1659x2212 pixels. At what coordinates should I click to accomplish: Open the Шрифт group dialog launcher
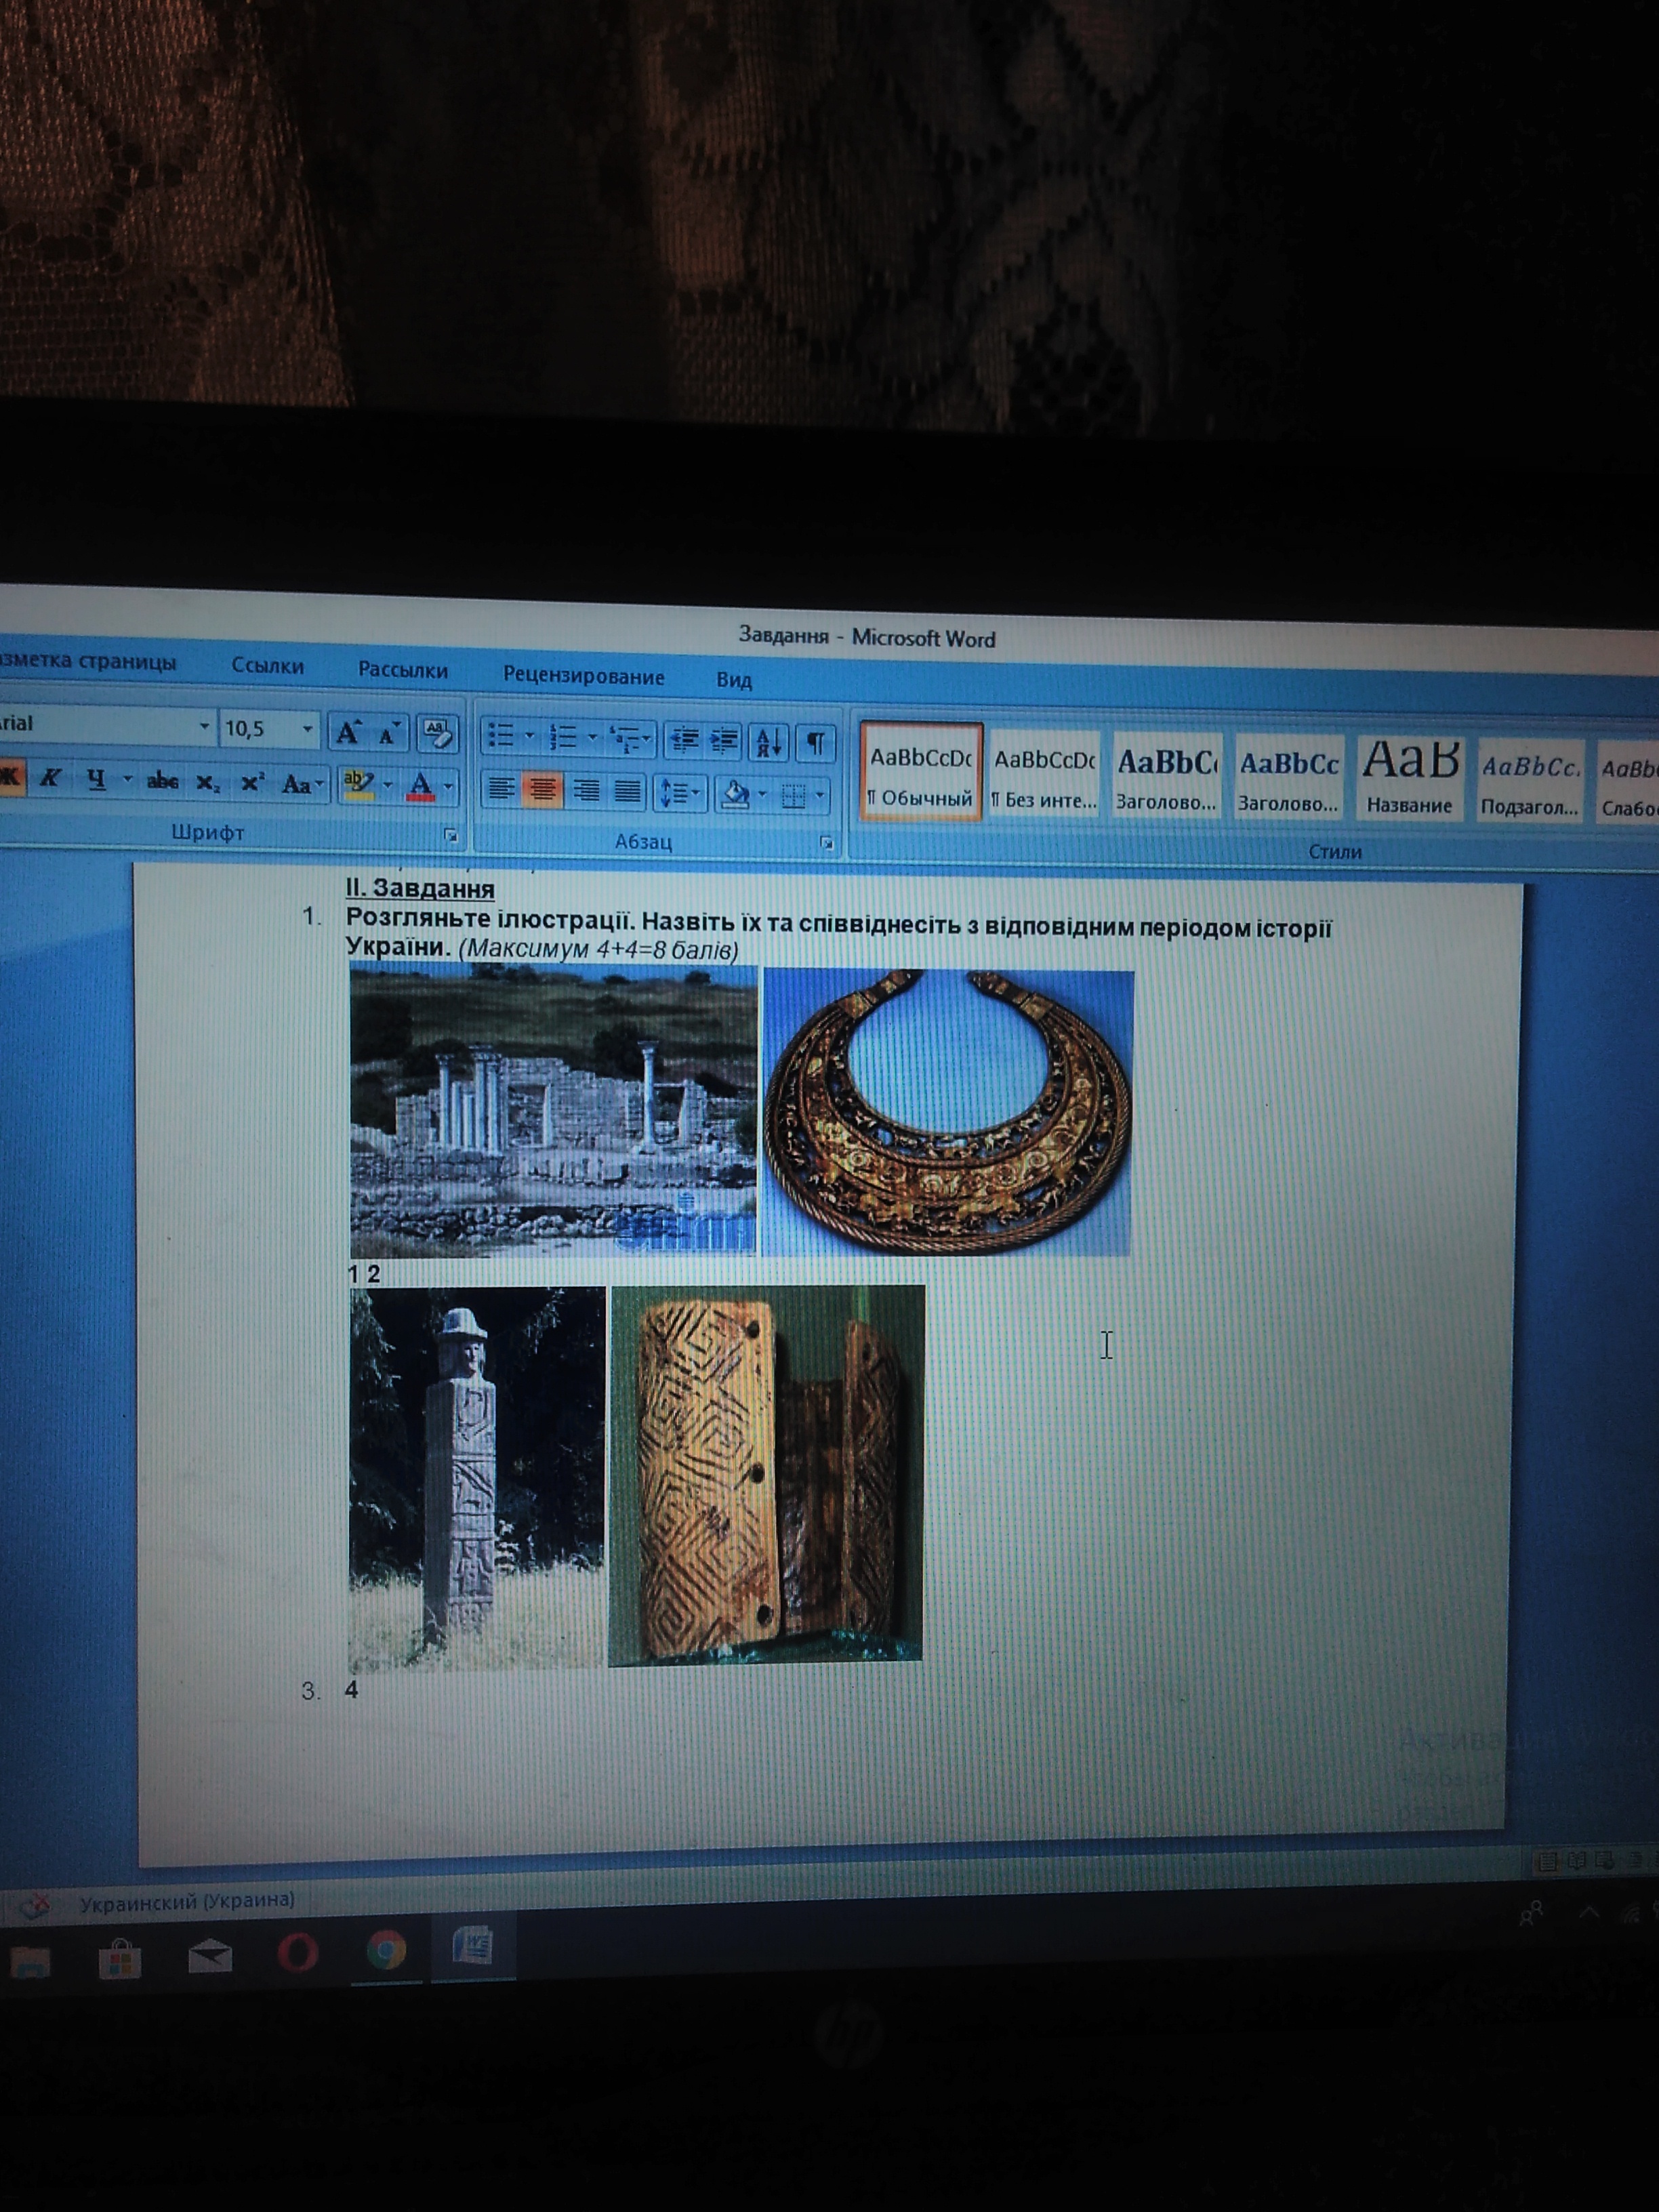coord(451,835)
